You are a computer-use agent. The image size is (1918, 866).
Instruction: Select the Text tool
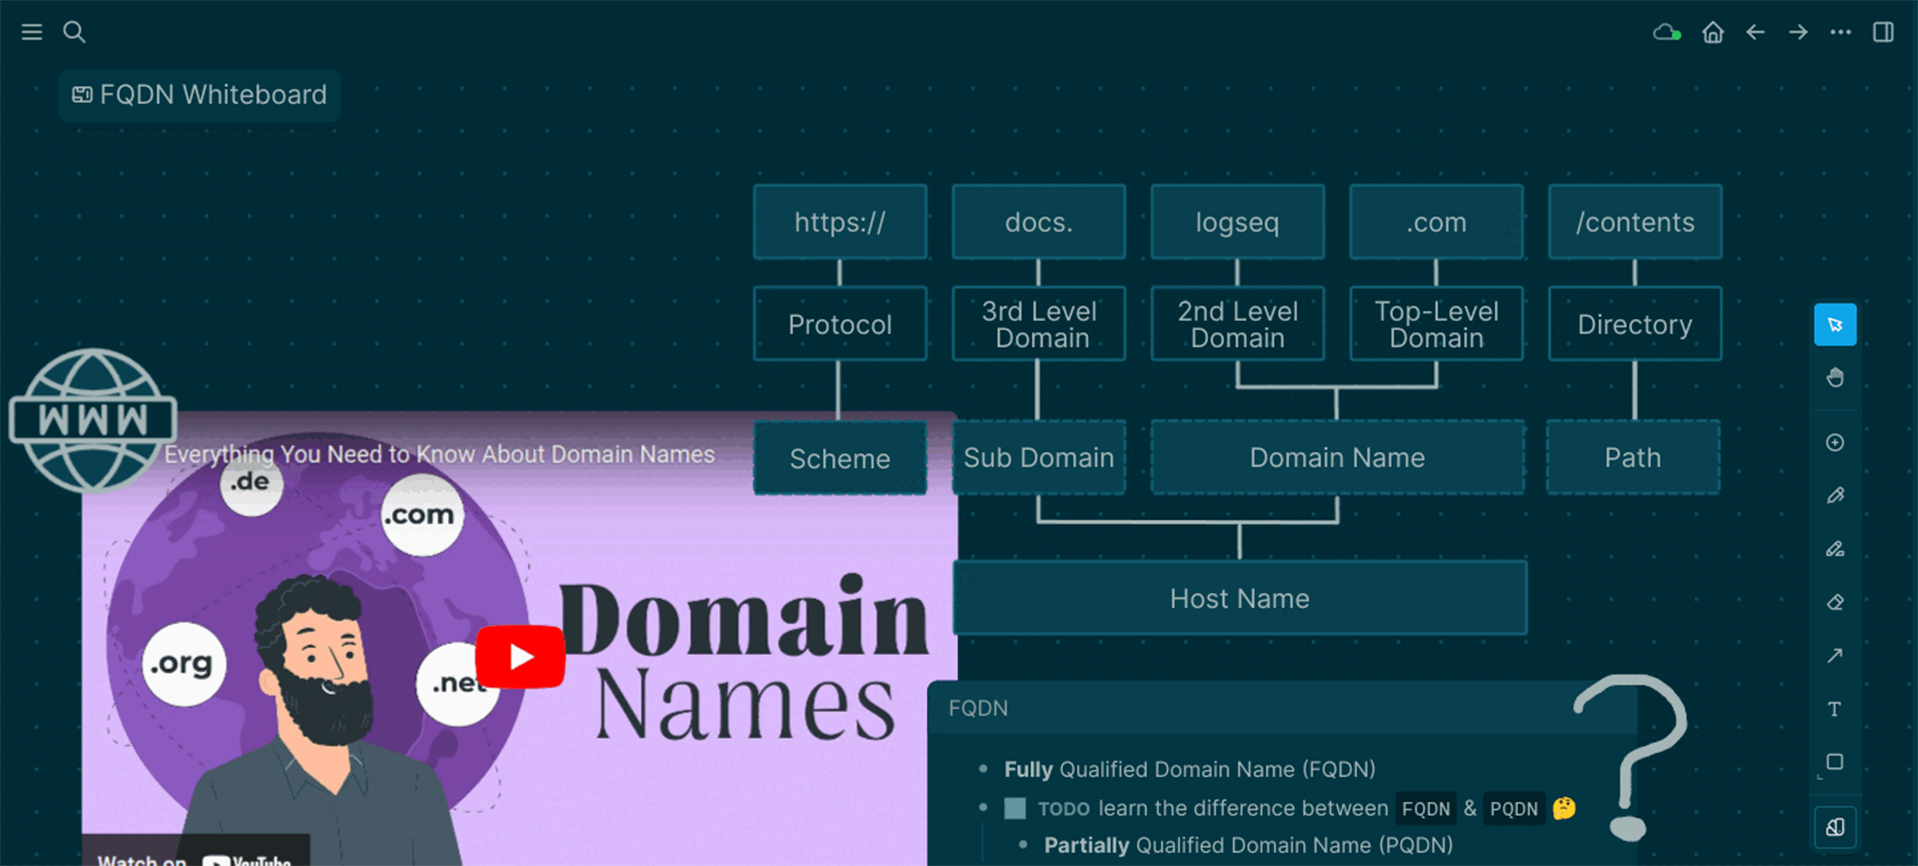[1835, 709]
